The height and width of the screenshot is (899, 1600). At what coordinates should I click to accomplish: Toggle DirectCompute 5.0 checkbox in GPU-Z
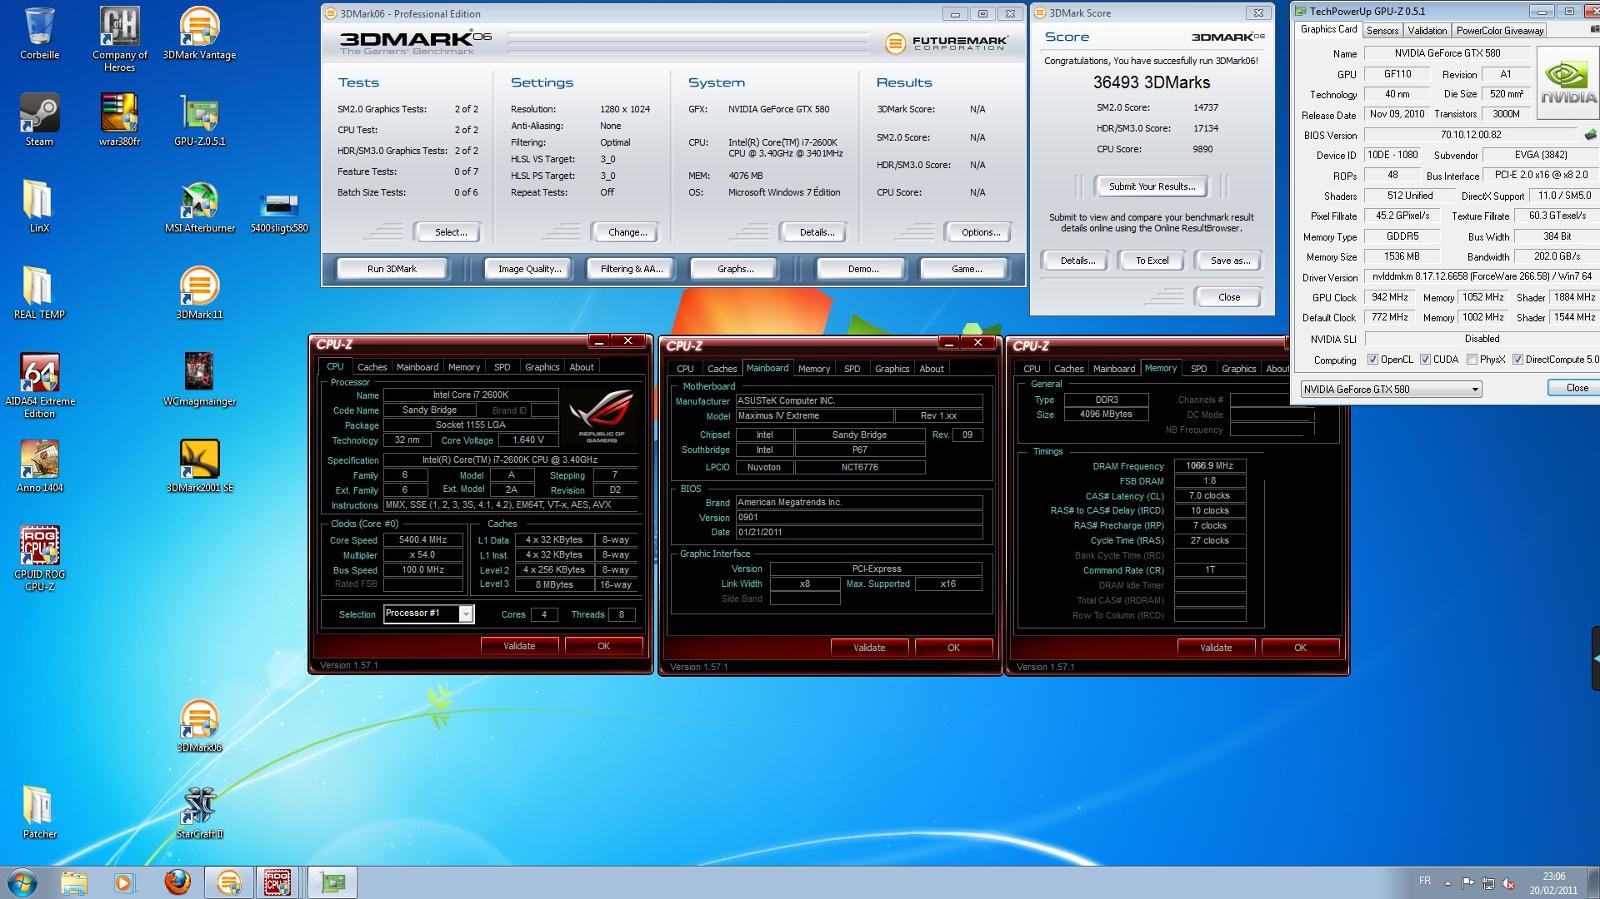(1517, 360)
